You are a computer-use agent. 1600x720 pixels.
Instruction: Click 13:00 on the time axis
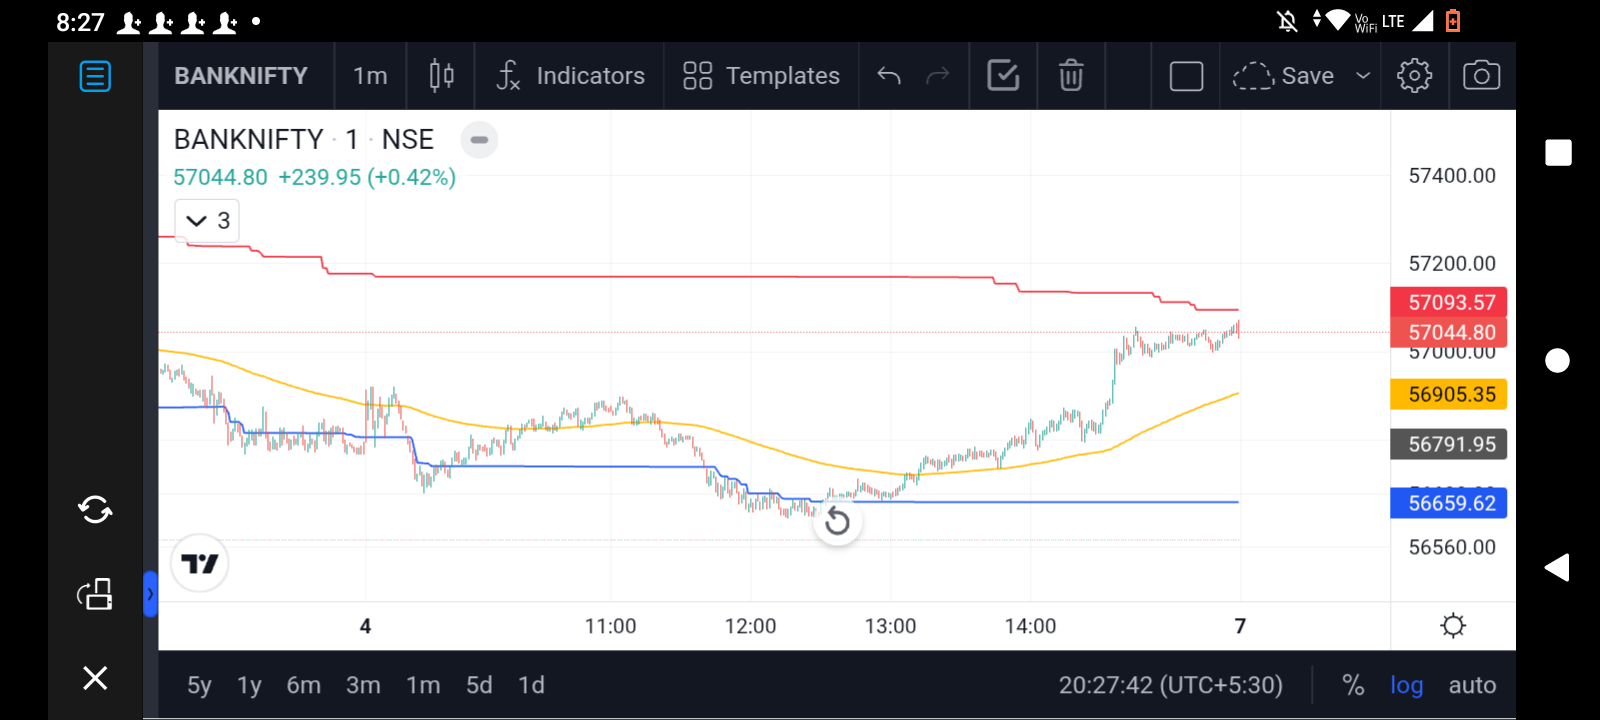tap(890, 626)
